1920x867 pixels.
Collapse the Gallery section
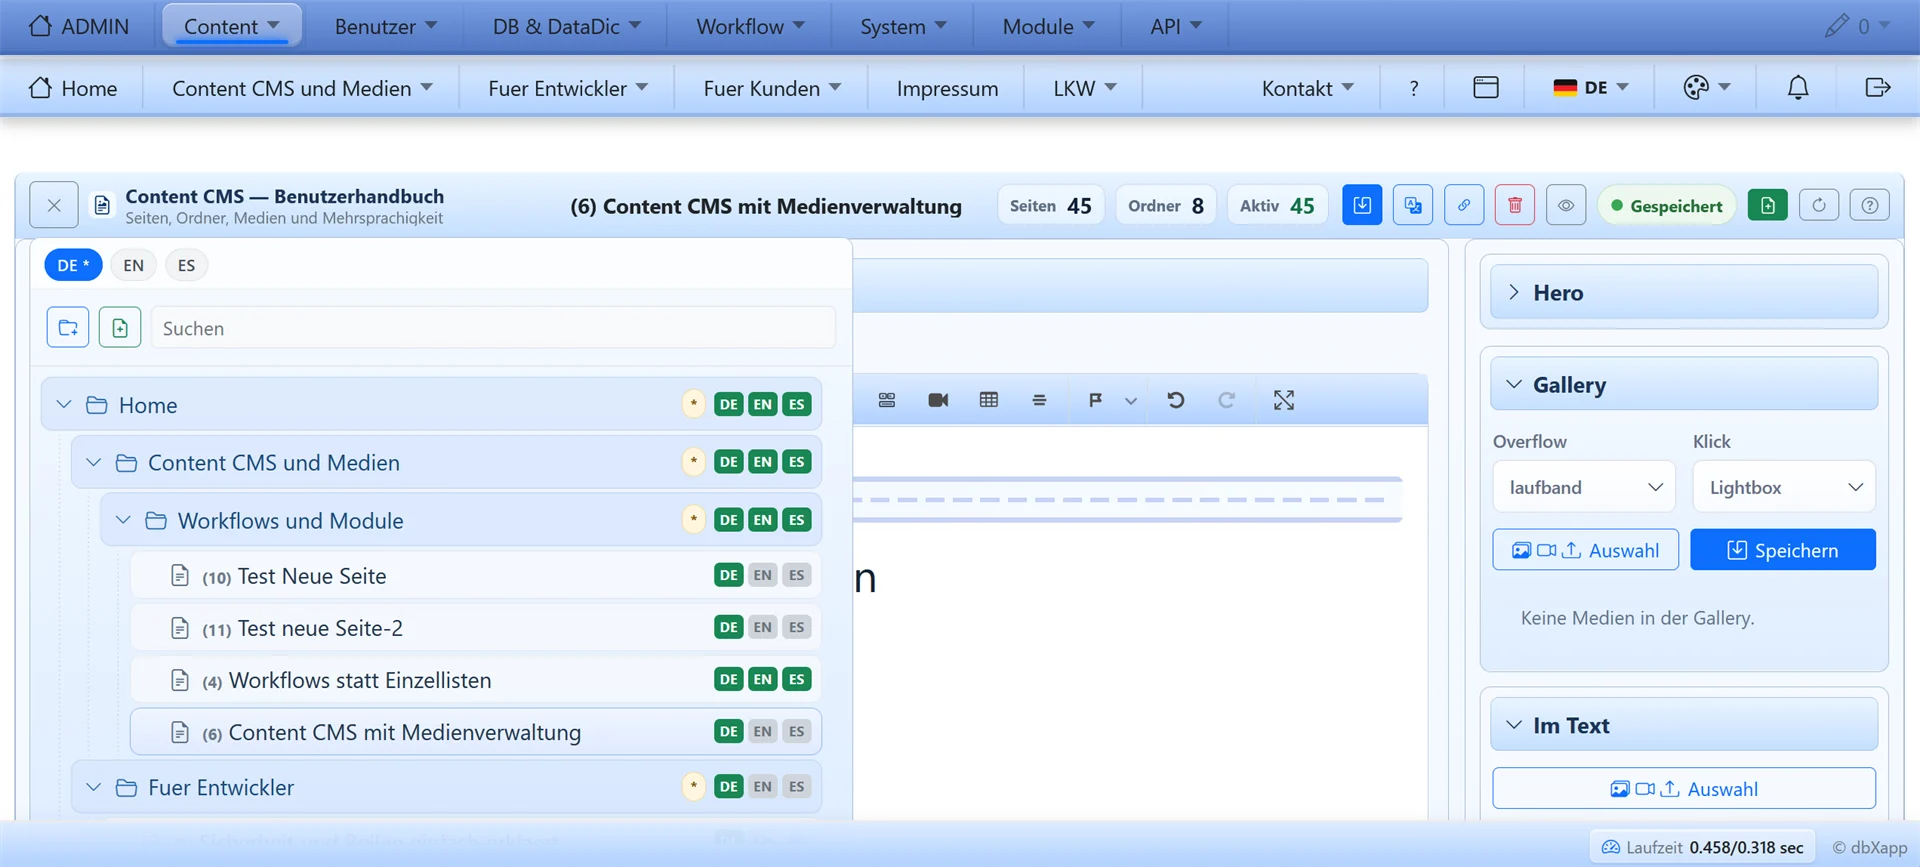coord(1684,384)
